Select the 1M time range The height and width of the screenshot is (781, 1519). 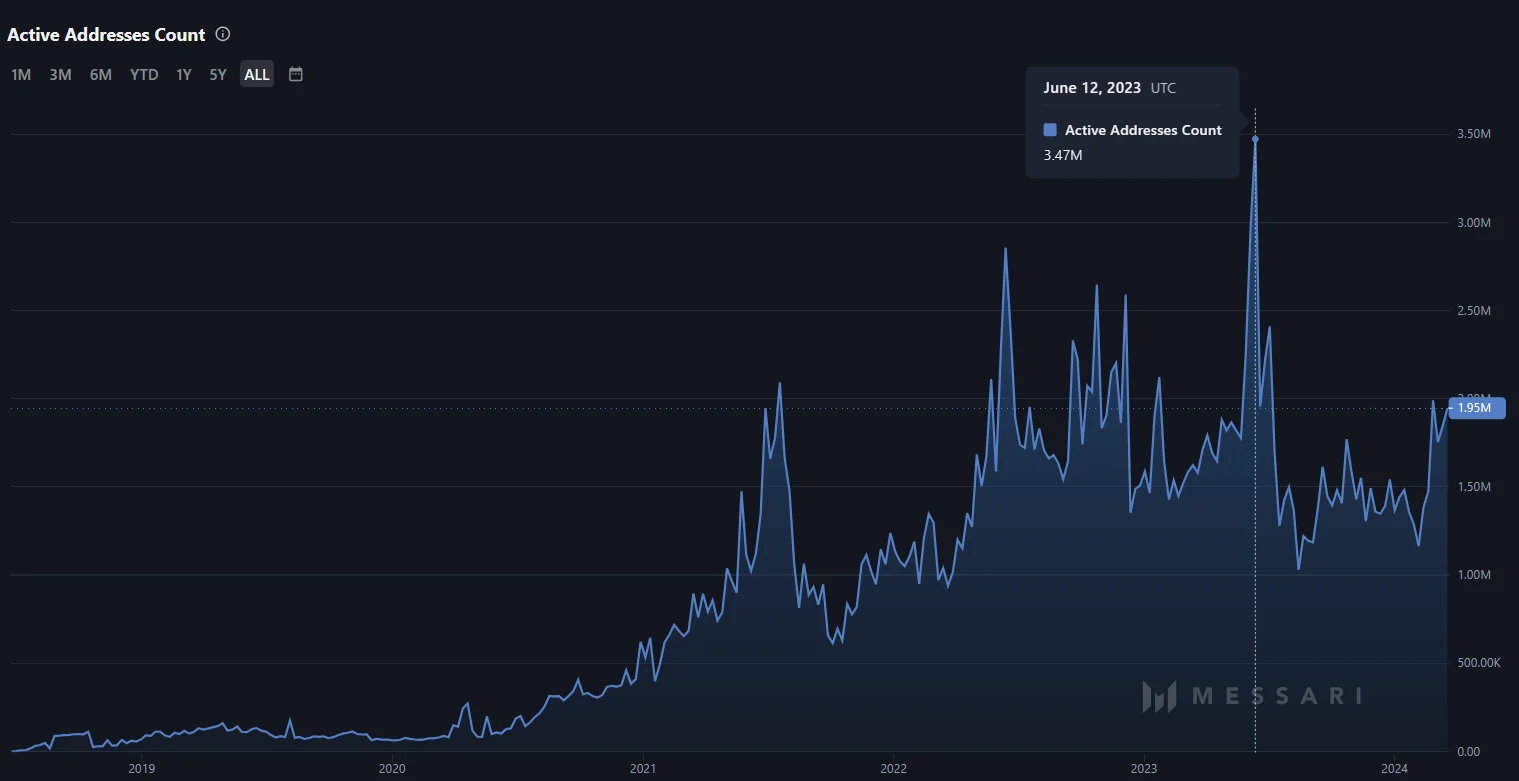21,74
